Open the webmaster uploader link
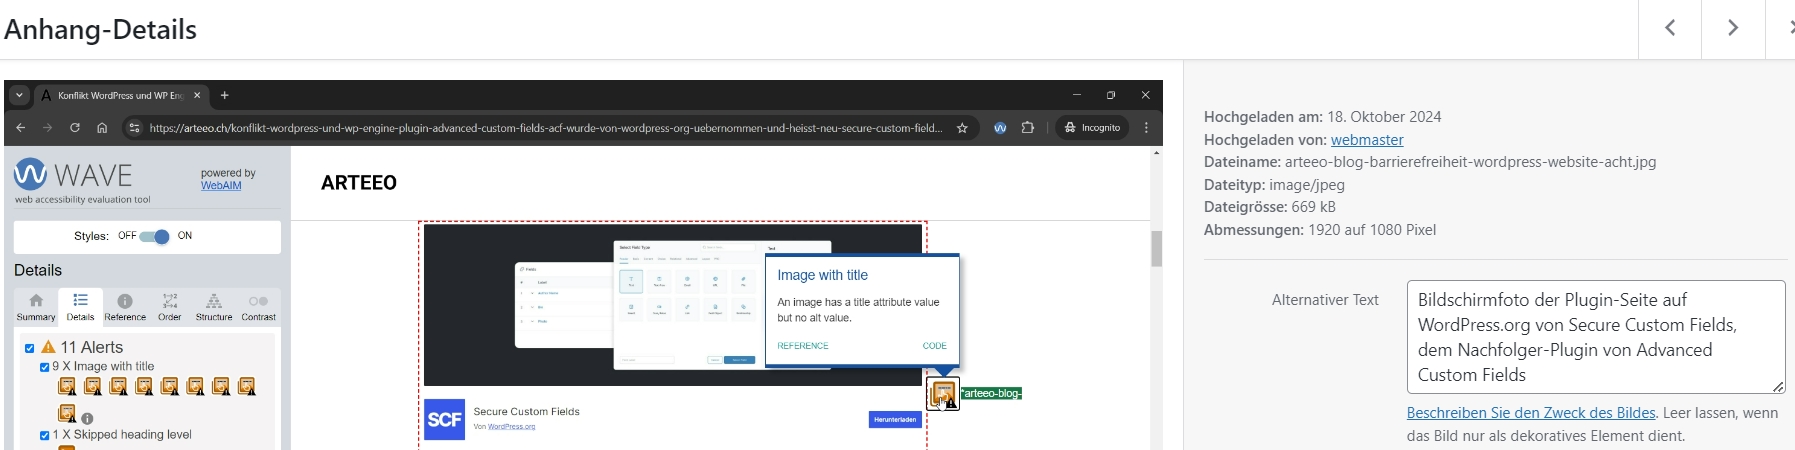This screenshot has width=1795, height=450. [x=1367, y=140]
